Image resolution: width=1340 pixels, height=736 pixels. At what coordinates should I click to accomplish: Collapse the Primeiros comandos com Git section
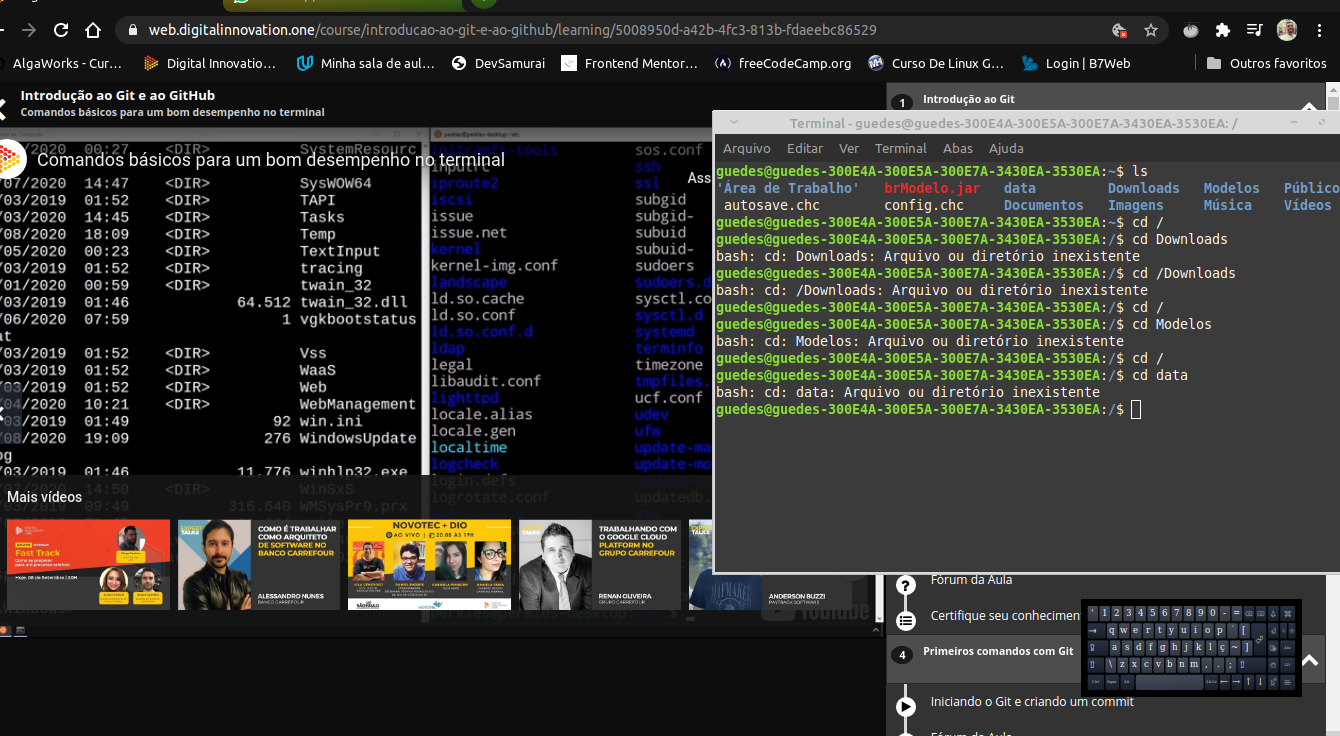click(x=1309, y=661)
